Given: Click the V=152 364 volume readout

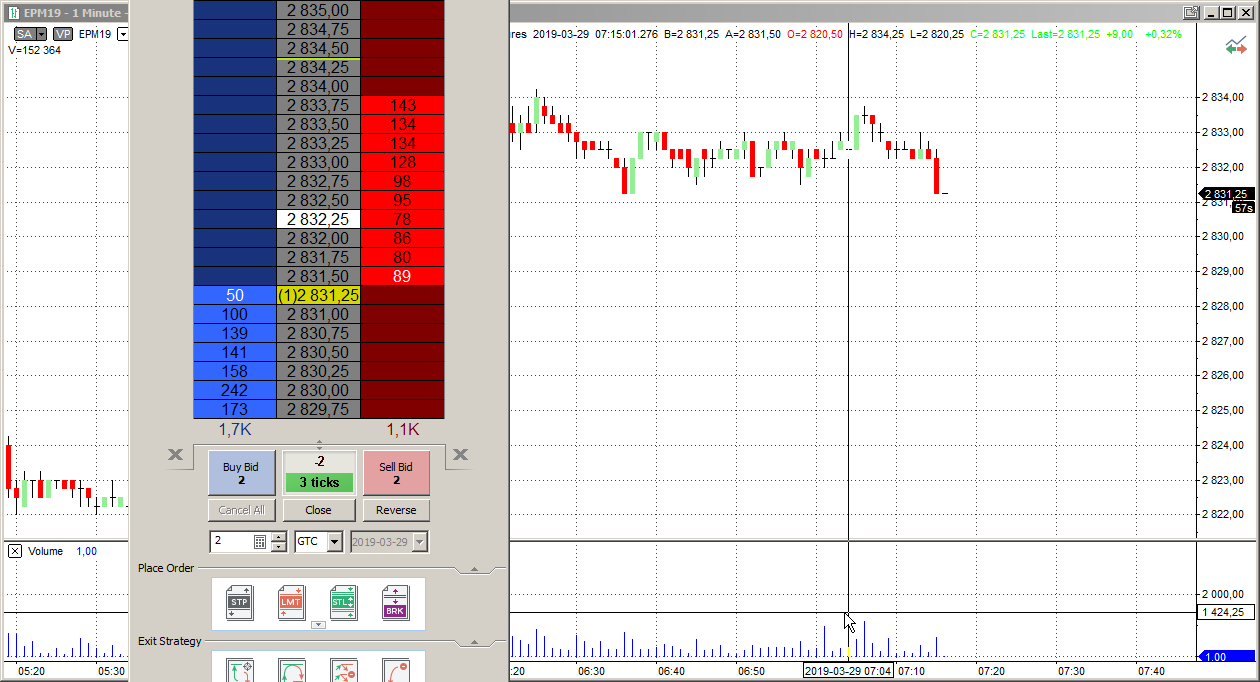Looking at the screenshot, I should click(x=34, y=50).
